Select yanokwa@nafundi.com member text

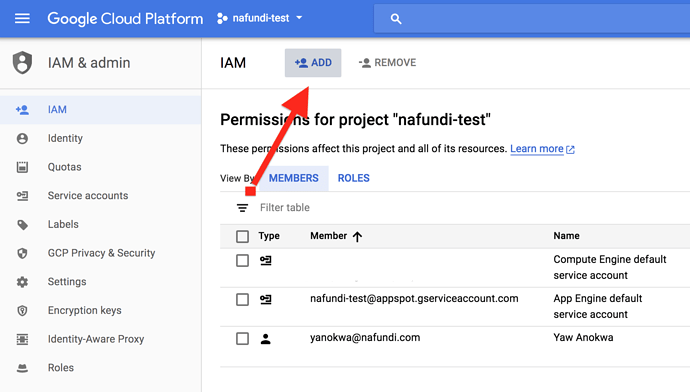(x=365, y=337)
